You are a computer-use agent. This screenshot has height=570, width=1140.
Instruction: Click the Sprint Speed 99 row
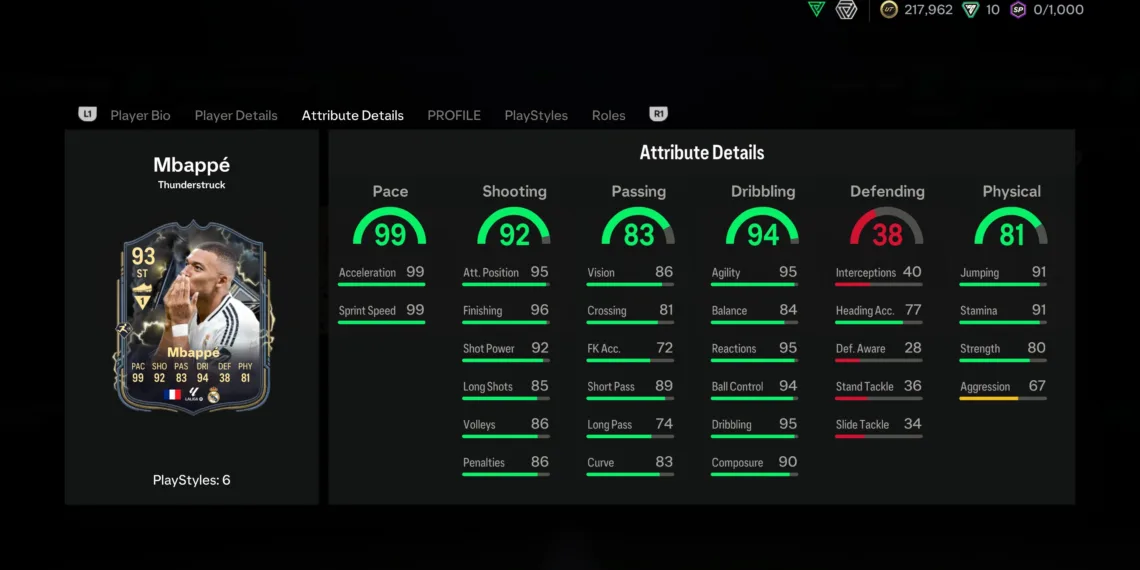[x=382, y=313]
